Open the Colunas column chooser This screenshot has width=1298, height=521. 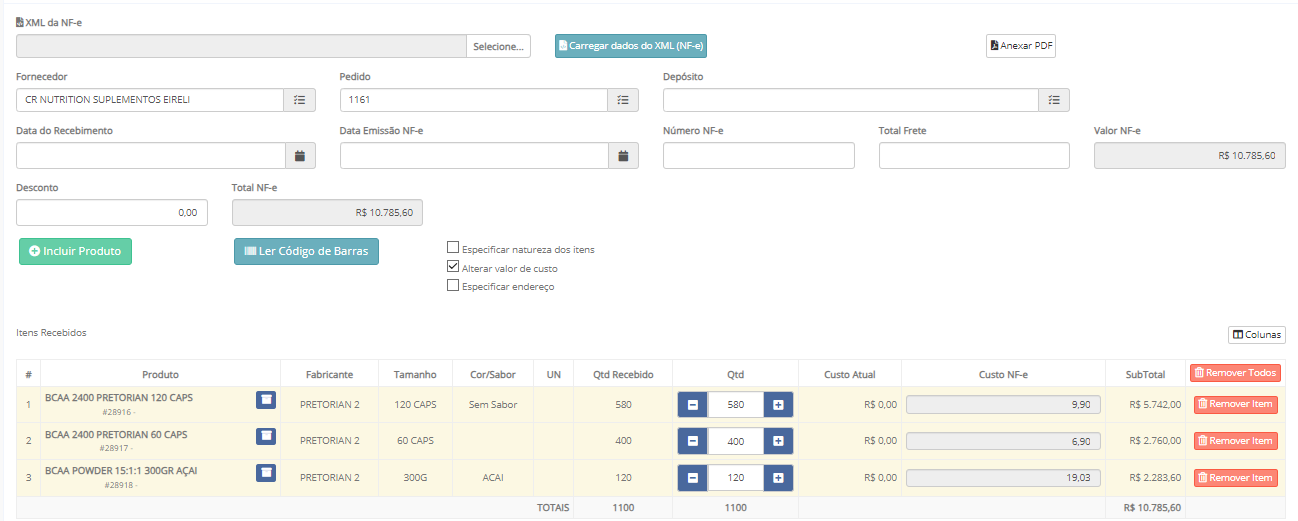click(1257, 335)
